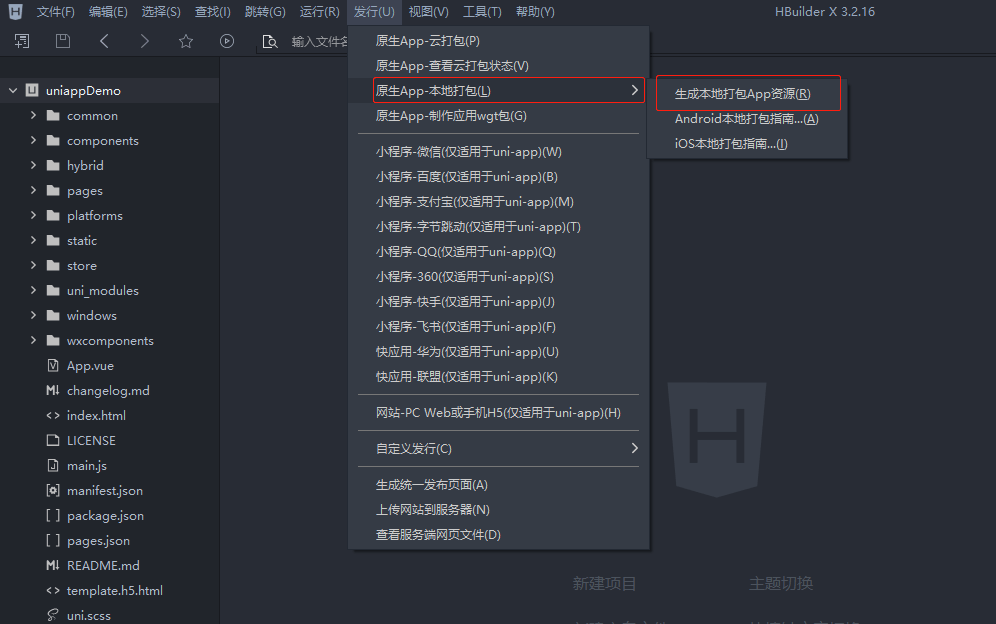This screenshot has height=624, width=996.
Task: Open the 视图(V) menu
Action: [428, 11]
